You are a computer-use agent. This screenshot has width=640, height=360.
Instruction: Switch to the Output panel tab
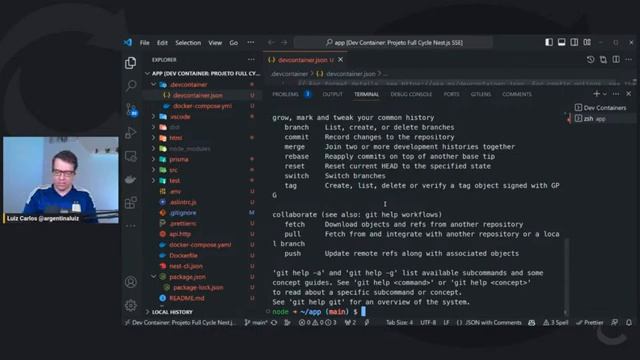333,94
